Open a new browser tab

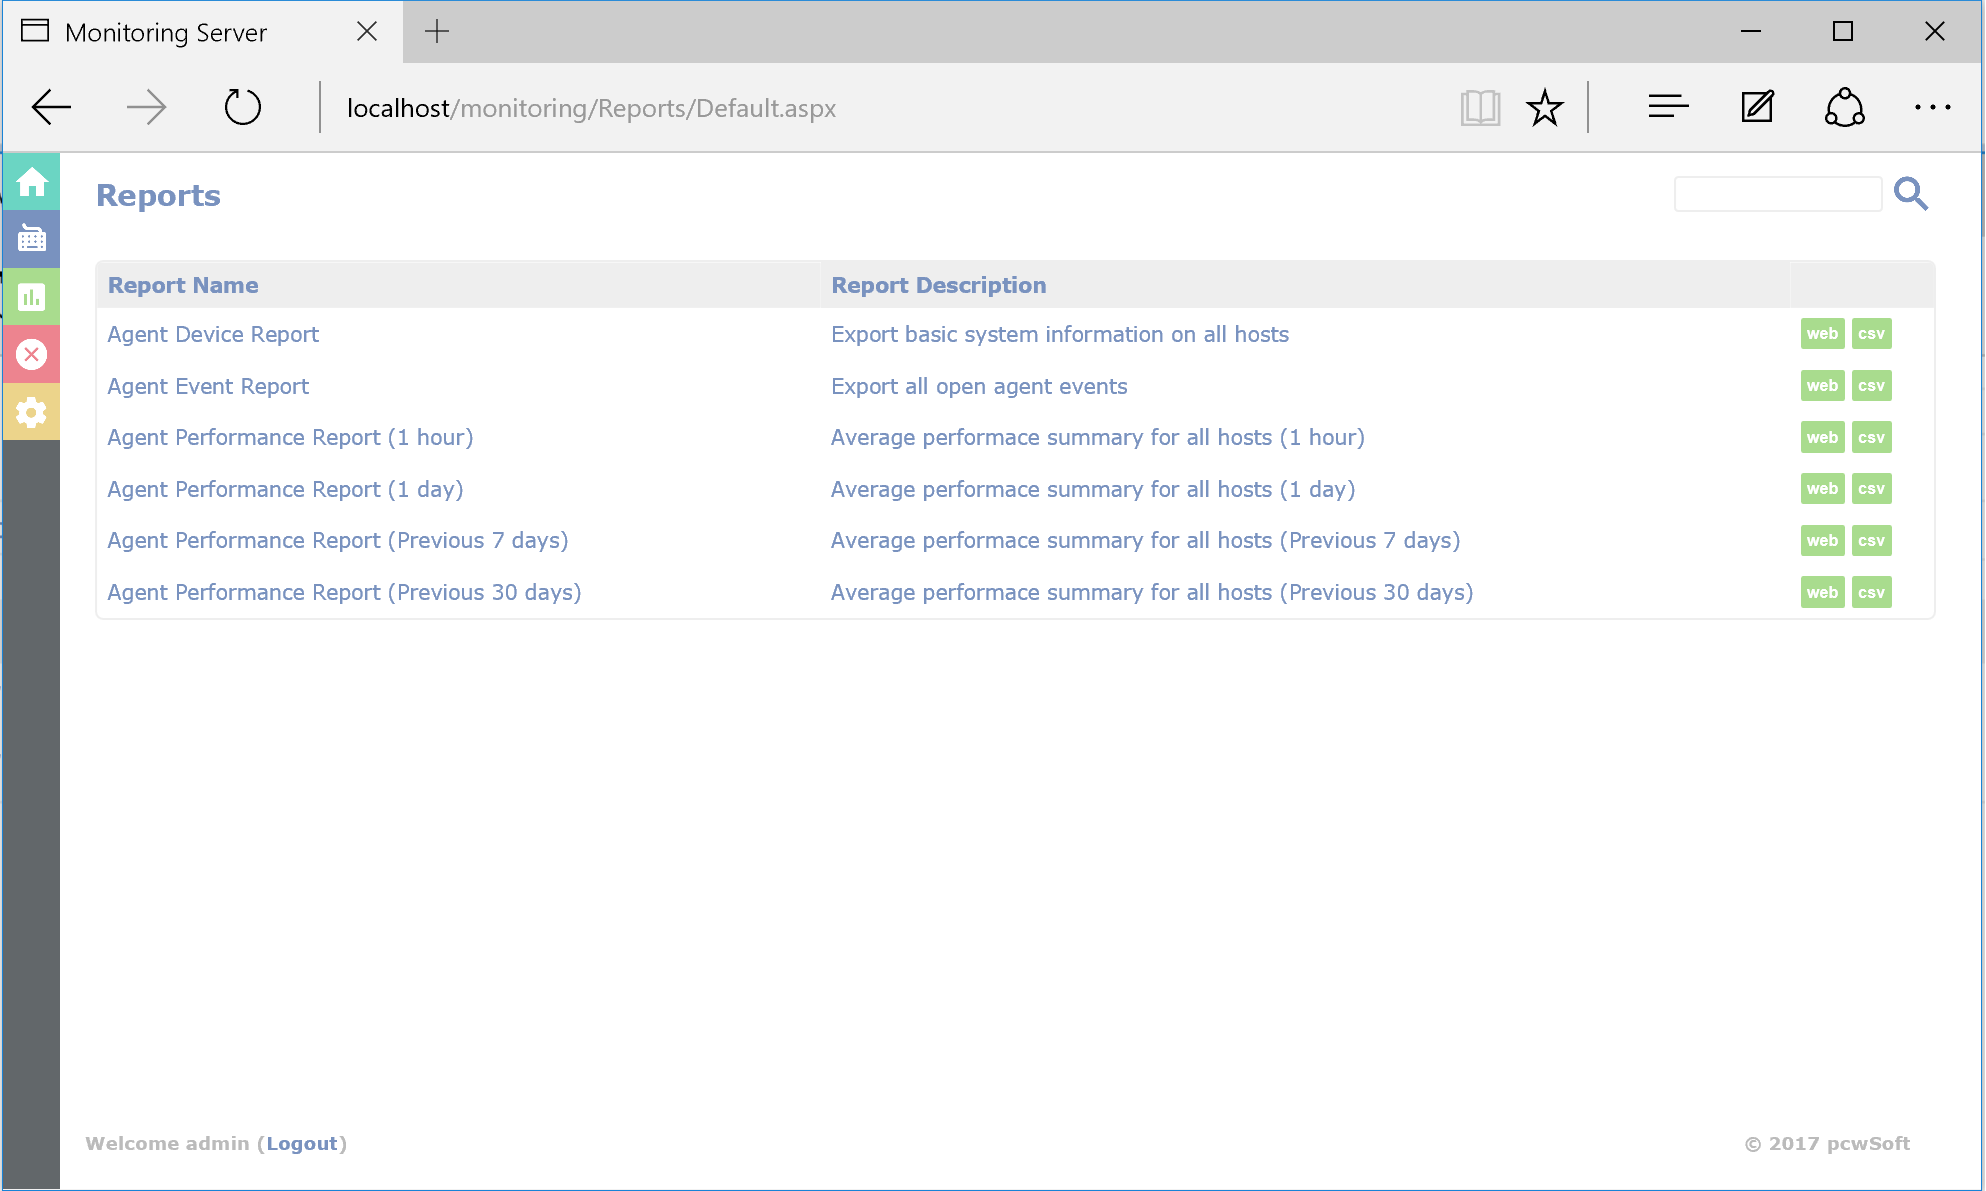tap(437, 32)
